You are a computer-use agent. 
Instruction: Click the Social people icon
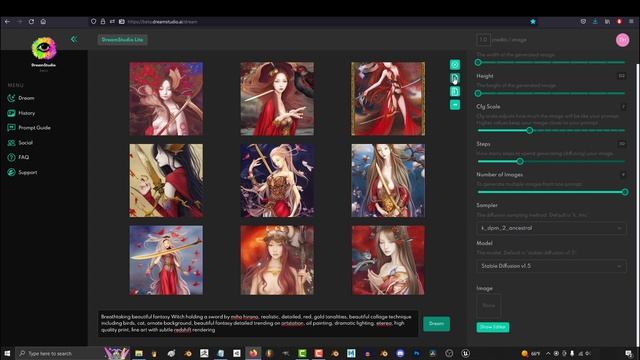[11, 142]
